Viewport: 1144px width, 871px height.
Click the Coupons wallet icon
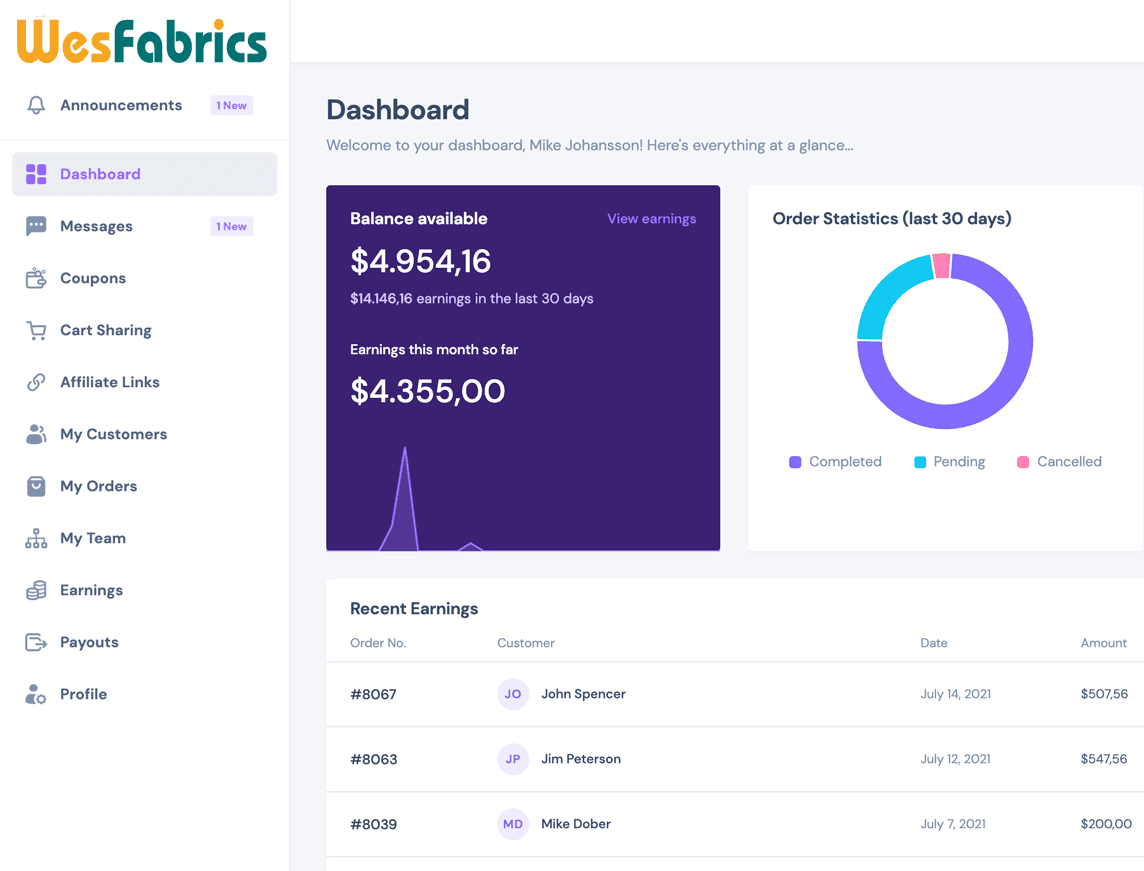tap(36, 278)
